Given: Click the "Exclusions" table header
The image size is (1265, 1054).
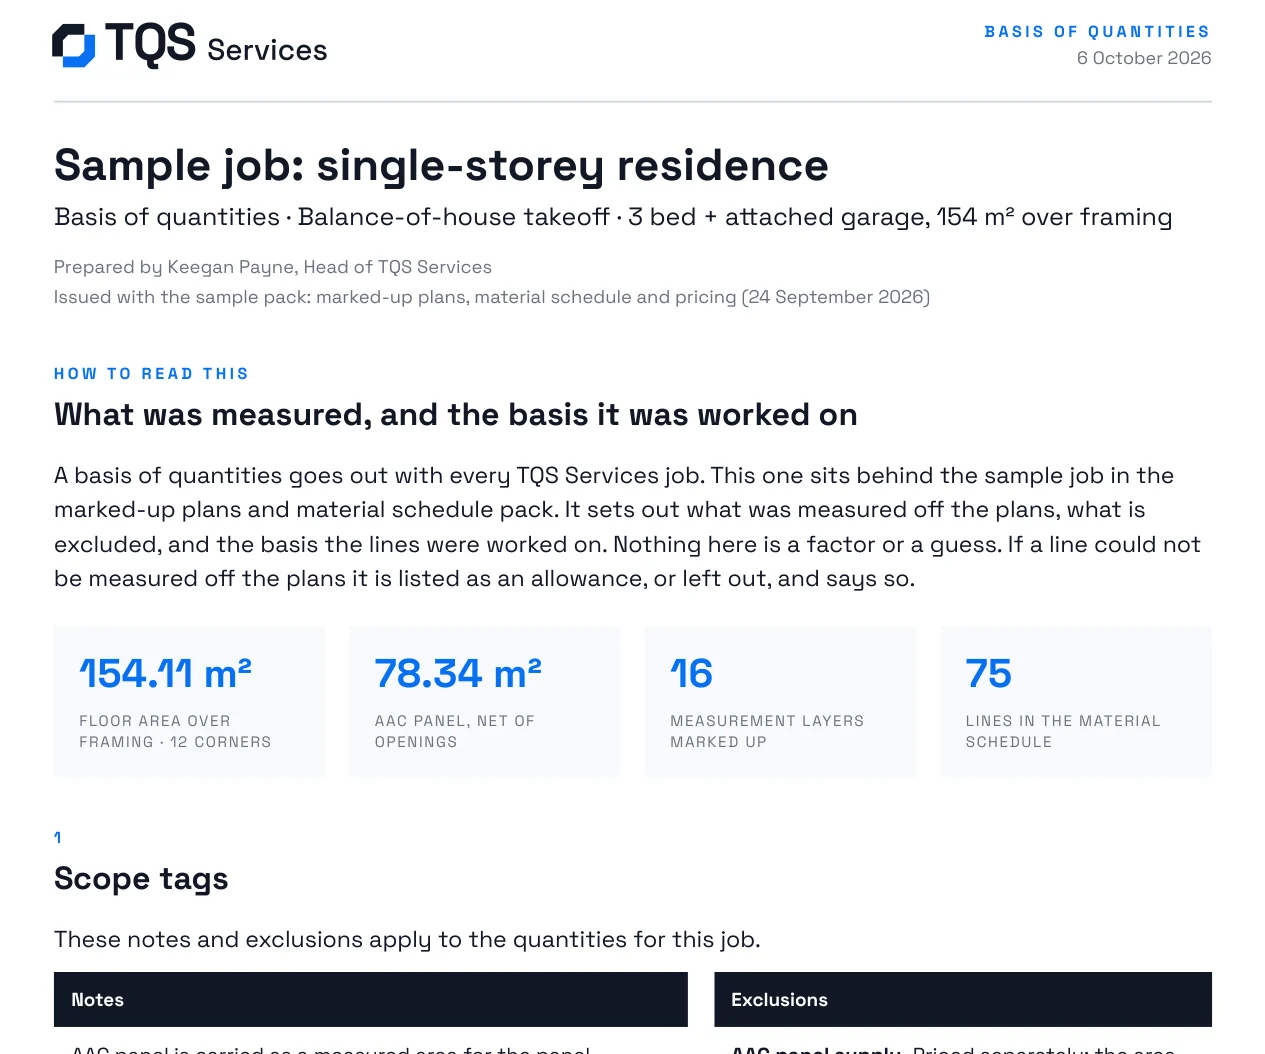Looking at the screenshot, I should [963, 1000].
